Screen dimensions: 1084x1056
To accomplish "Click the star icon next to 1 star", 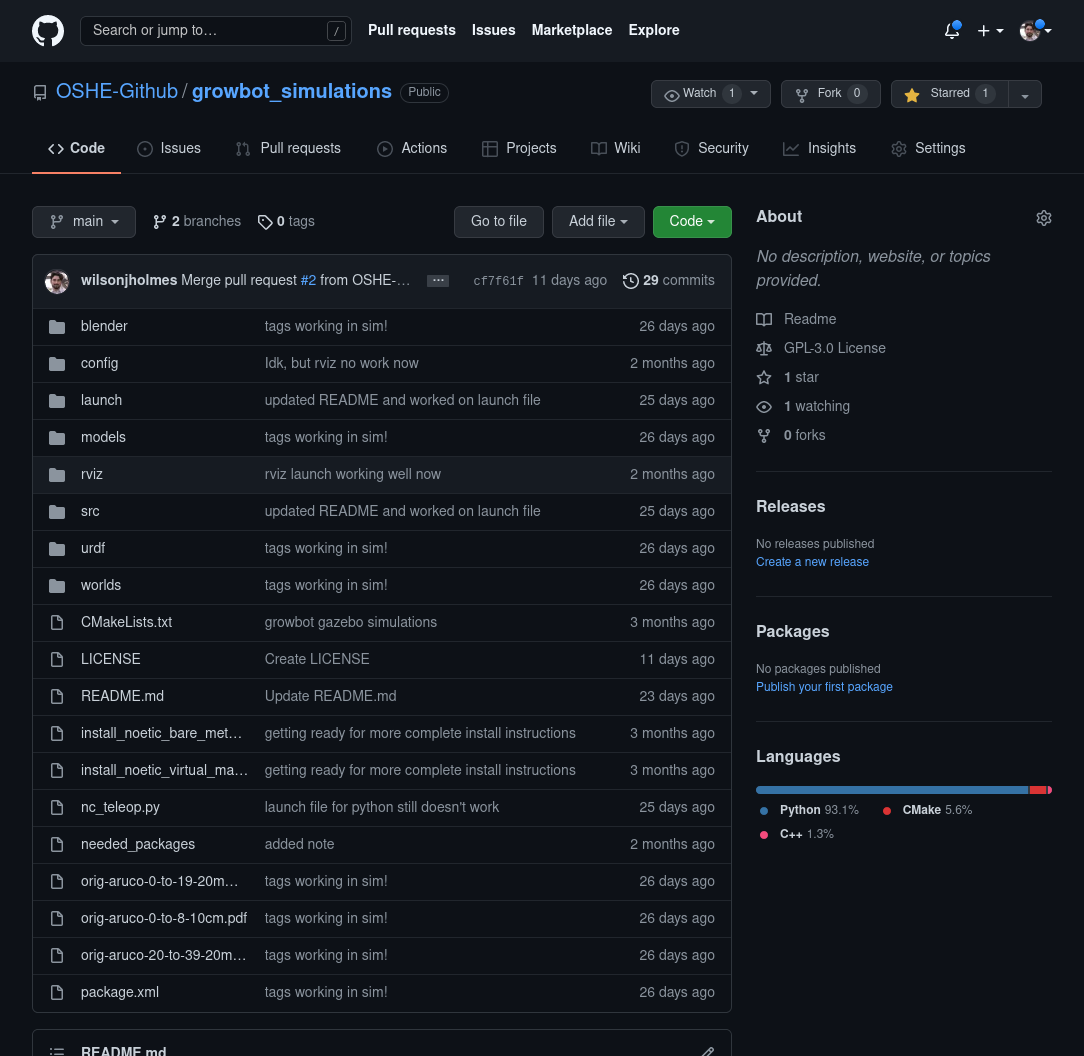I will (763, 378).
